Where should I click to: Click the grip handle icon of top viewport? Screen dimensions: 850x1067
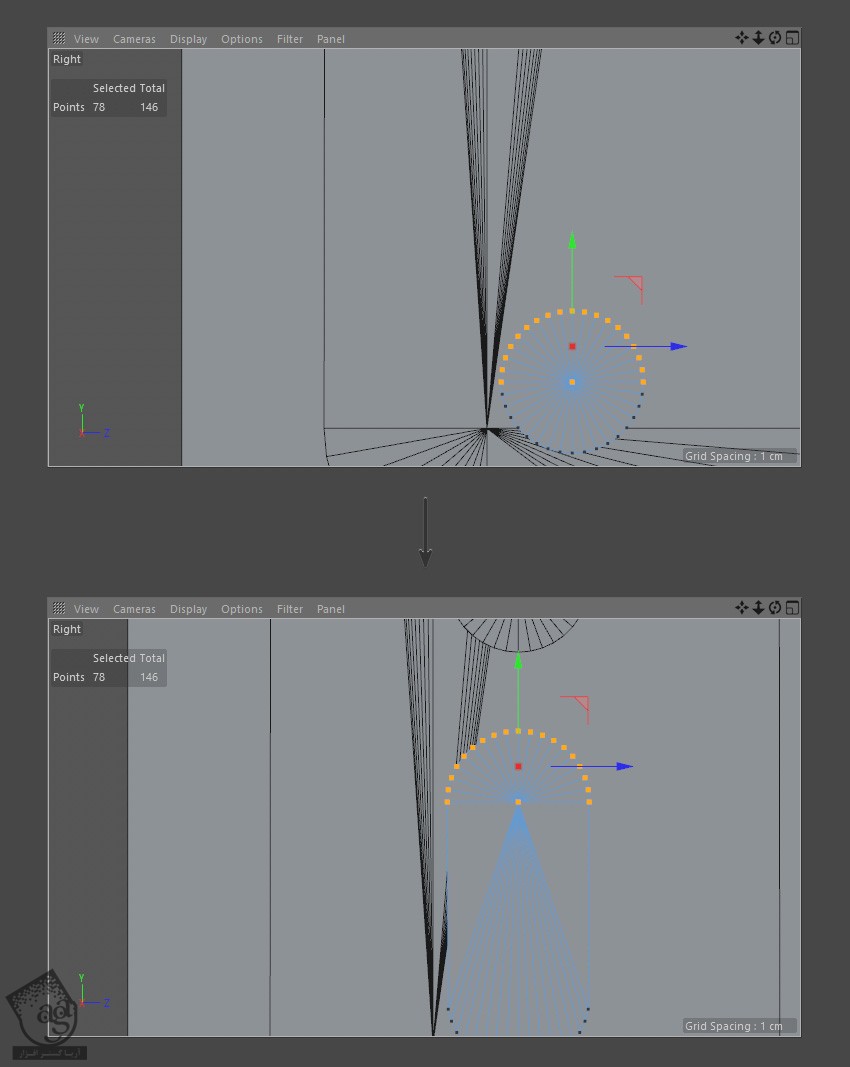(x=59, y=39)
